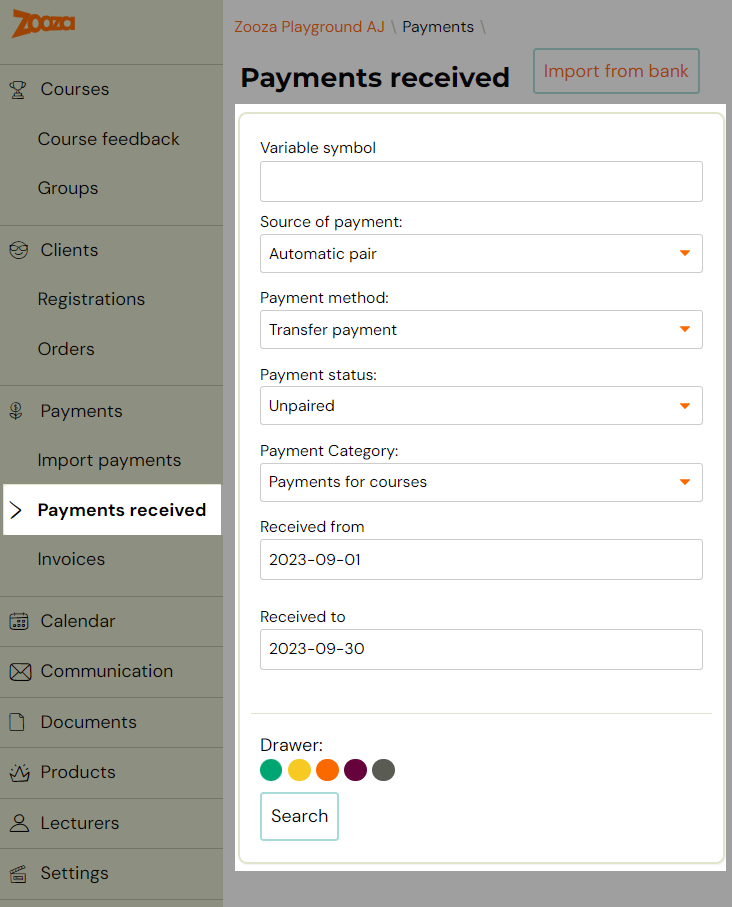Image resolution: width=732 pixels, height=907 pixels.
Task: Click the Lecturers person icon
Action: (x=19, y=823)
